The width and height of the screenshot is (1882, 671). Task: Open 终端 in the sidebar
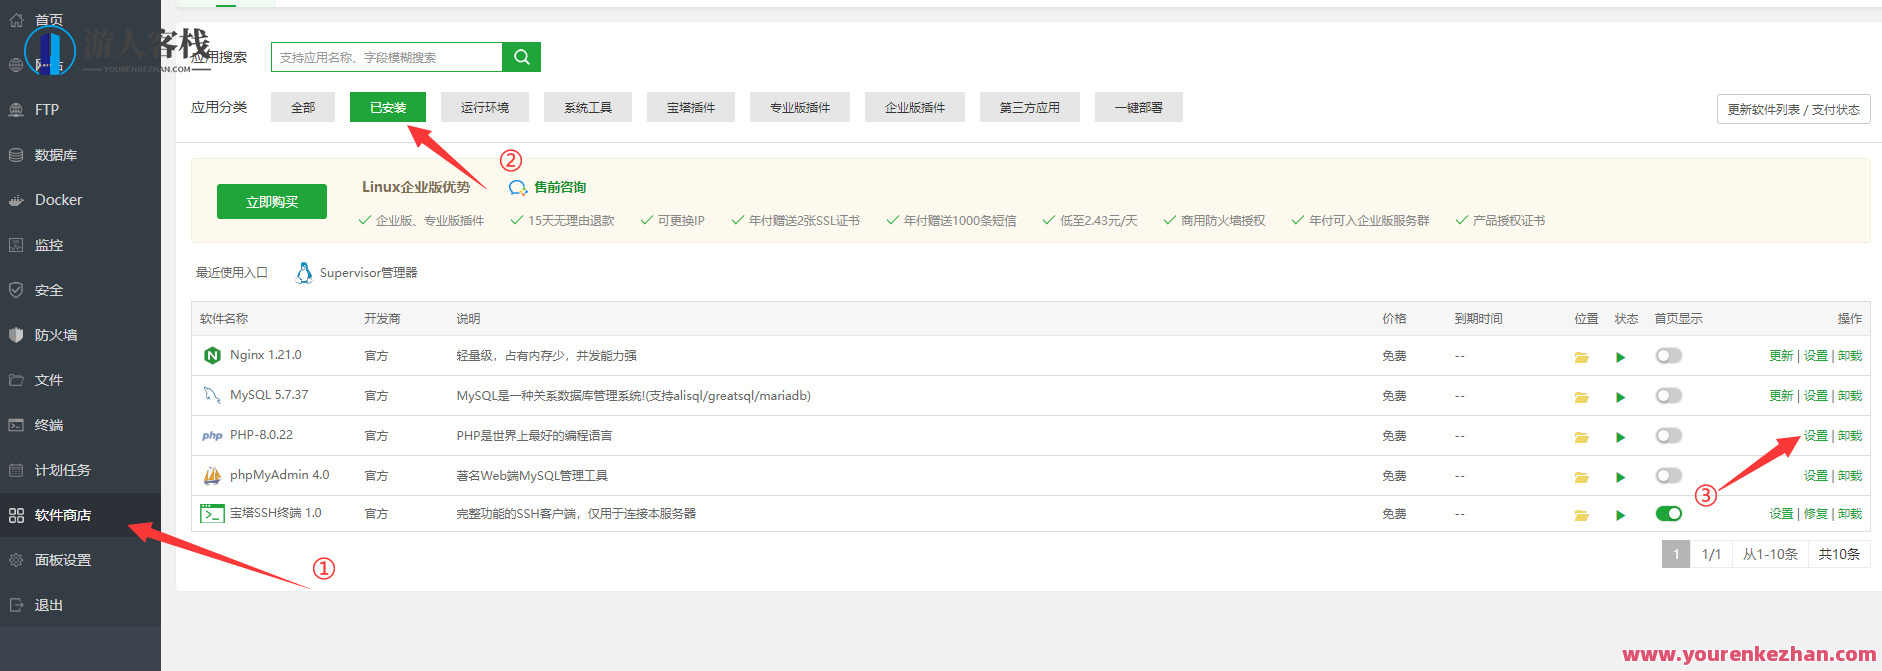[80, 425]
